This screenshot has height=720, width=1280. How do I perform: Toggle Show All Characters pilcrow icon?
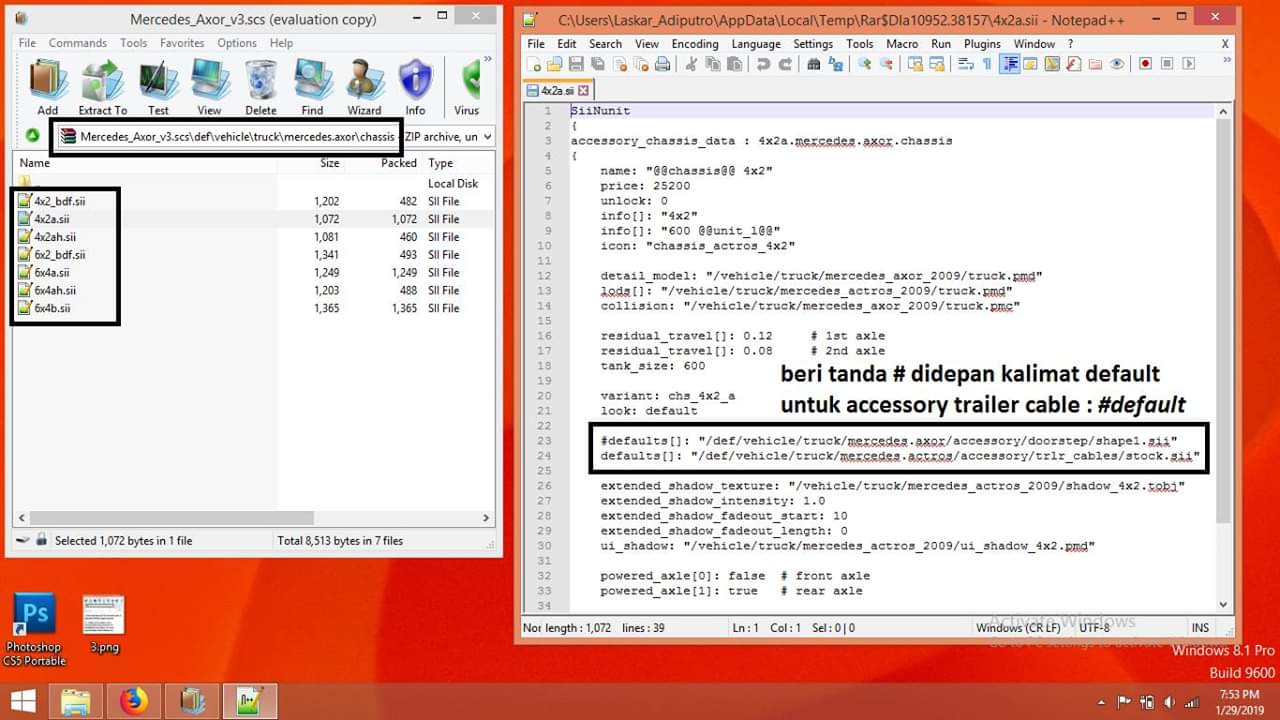pos(987,64)
